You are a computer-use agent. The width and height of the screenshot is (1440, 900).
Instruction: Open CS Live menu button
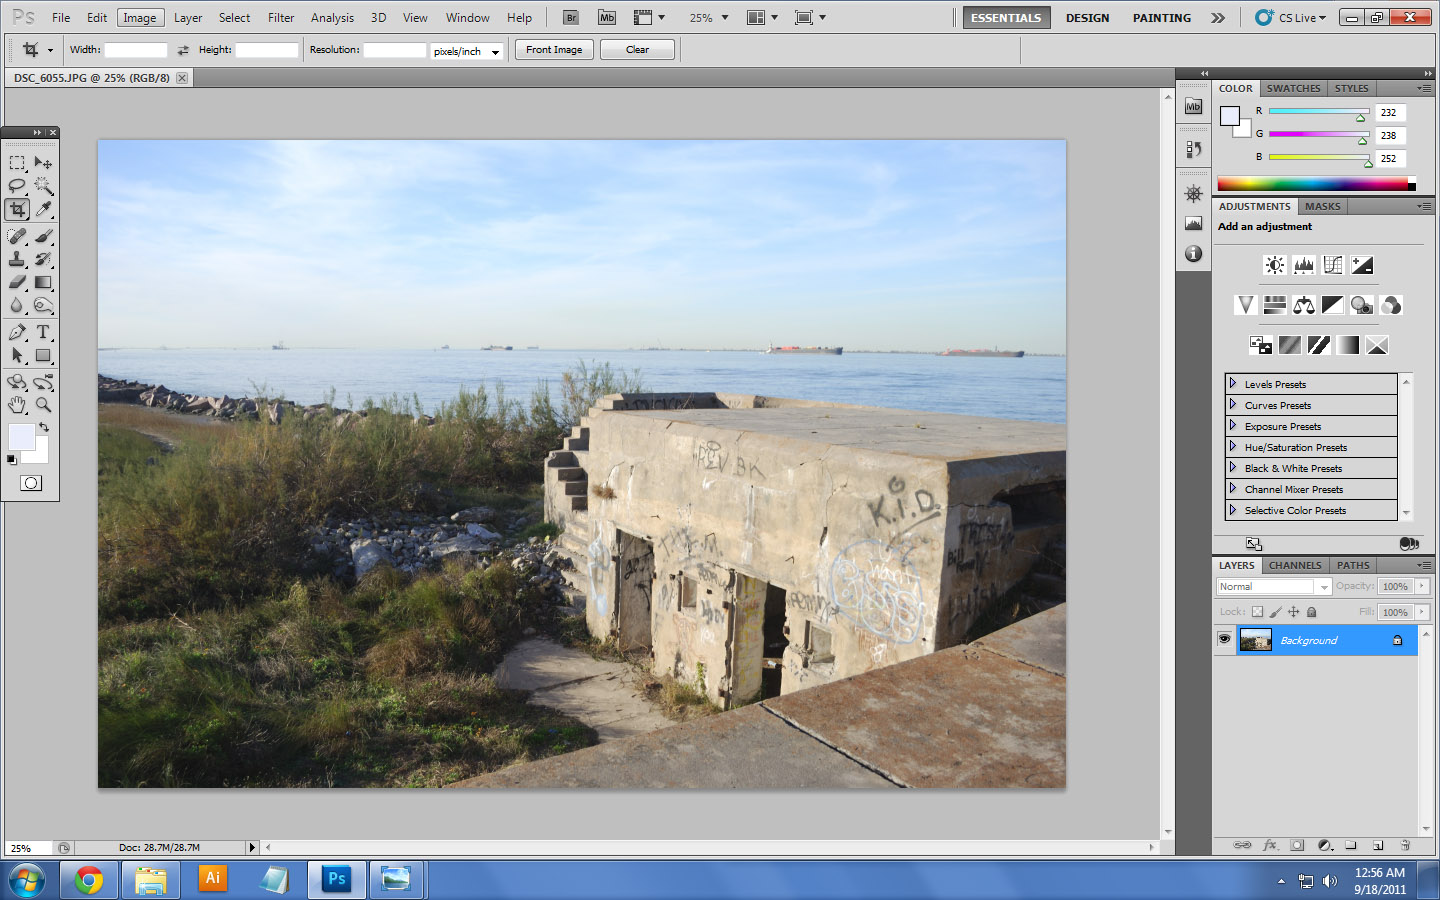(1291, 18)
